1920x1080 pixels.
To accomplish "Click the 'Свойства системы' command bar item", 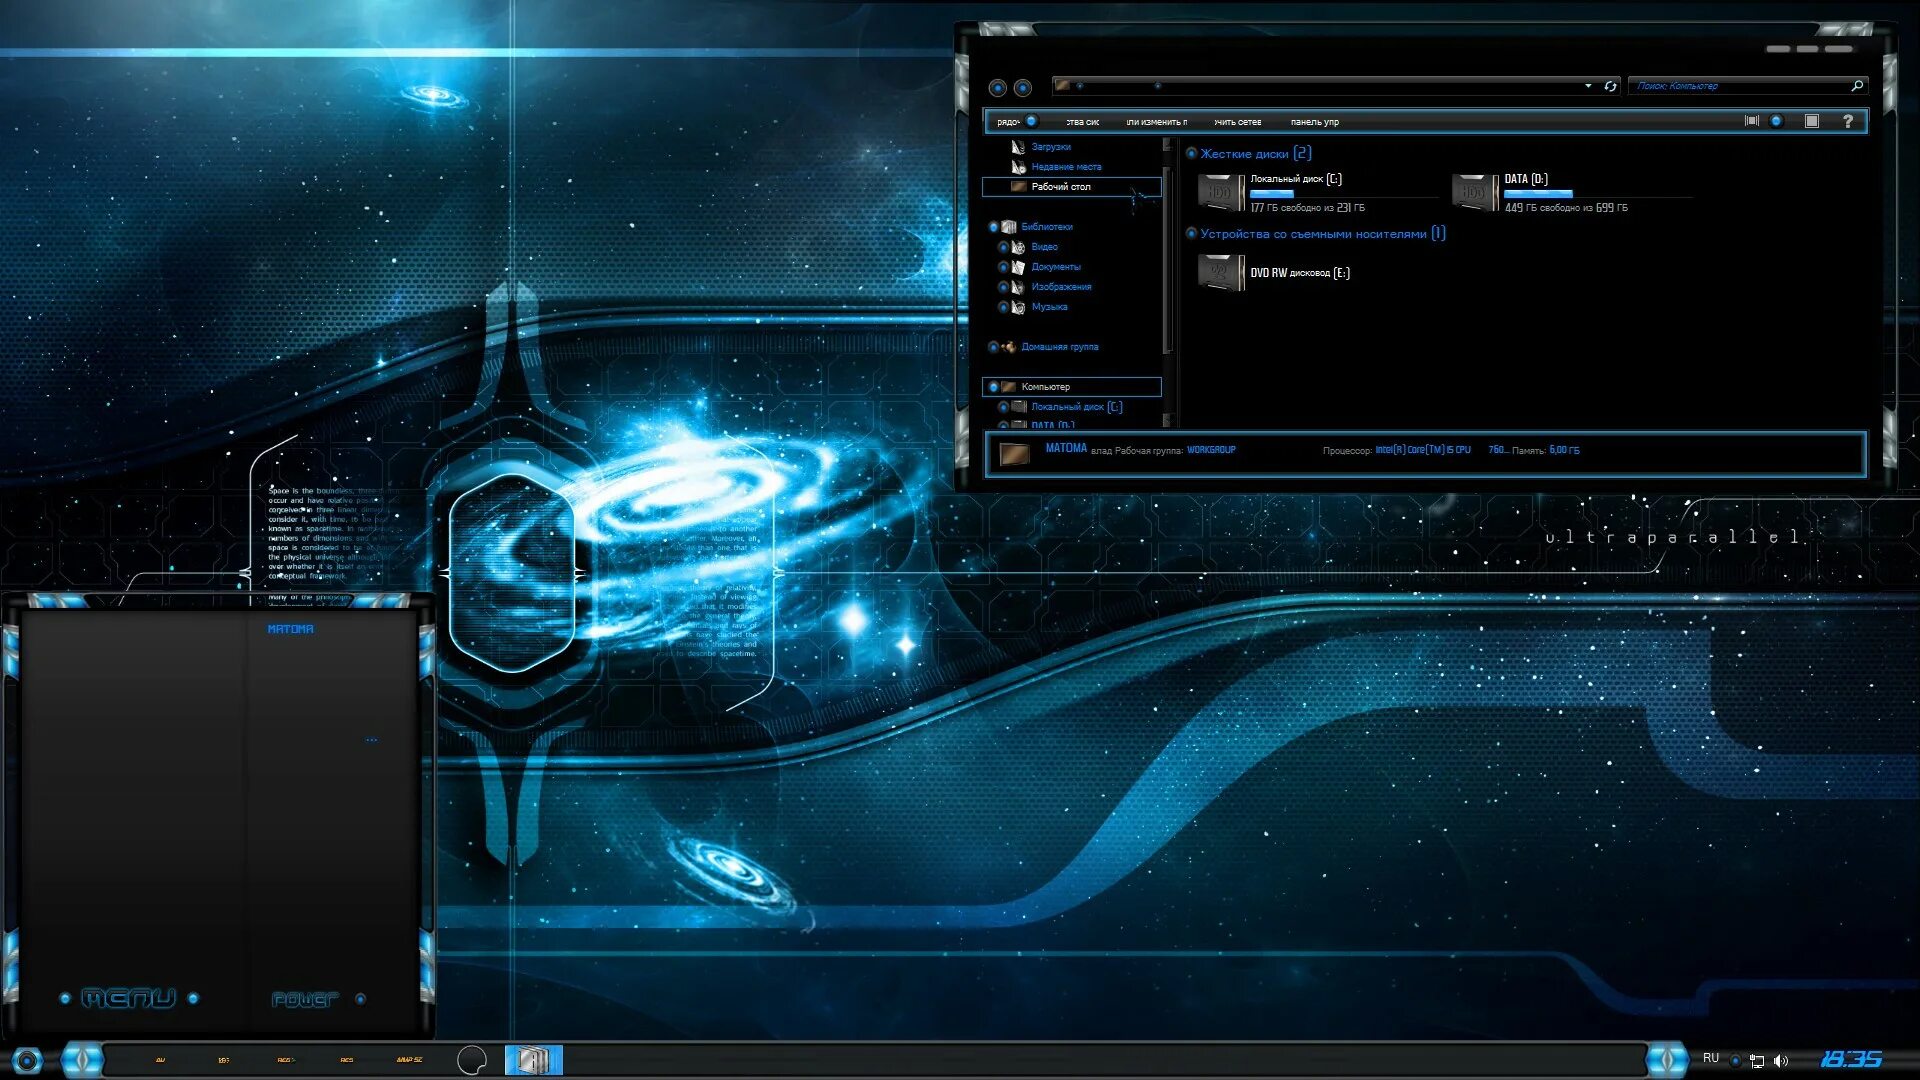I will [1082, 122].
